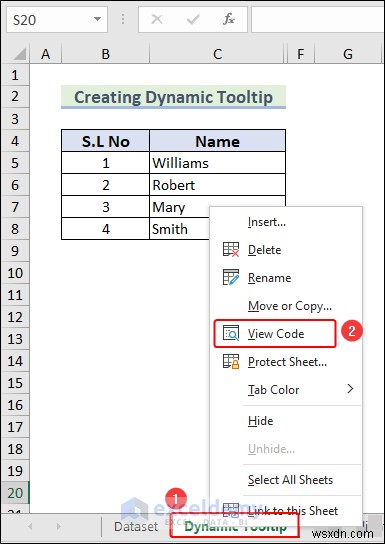Expand the Tab Color submenu arrow
This screenshot has width=385, height=544.
[350, 389]
